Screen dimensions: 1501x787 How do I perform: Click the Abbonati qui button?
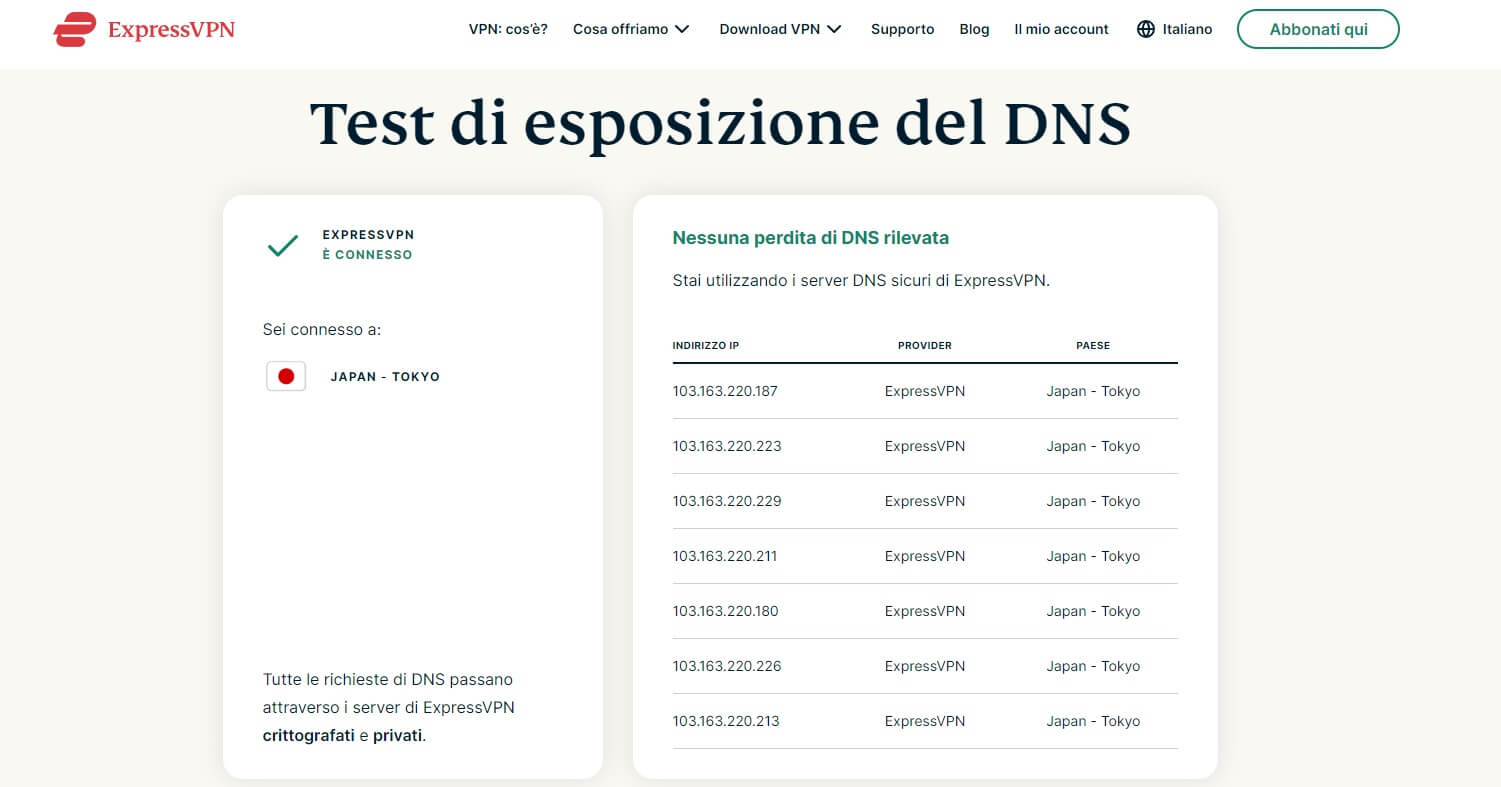click(1318, 29)
